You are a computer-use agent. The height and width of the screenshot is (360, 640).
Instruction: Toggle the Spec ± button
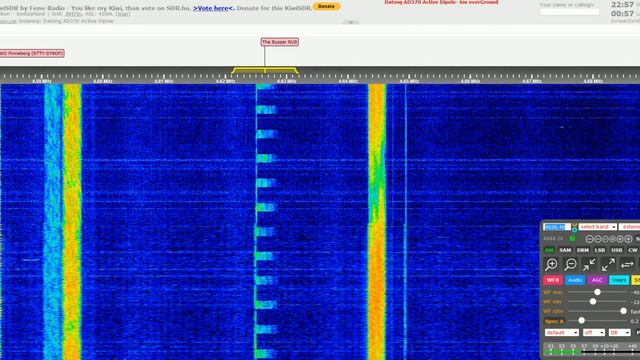pyautogui.click(x=554, y=321)
